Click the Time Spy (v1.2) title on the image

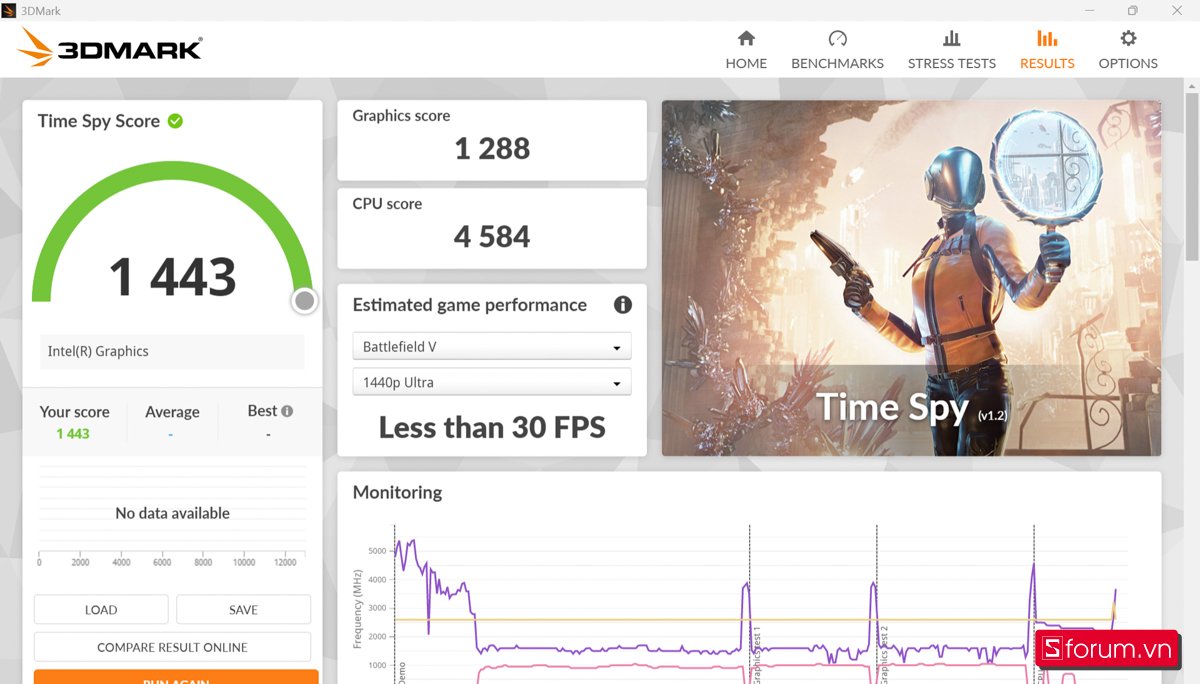[911, 407]
